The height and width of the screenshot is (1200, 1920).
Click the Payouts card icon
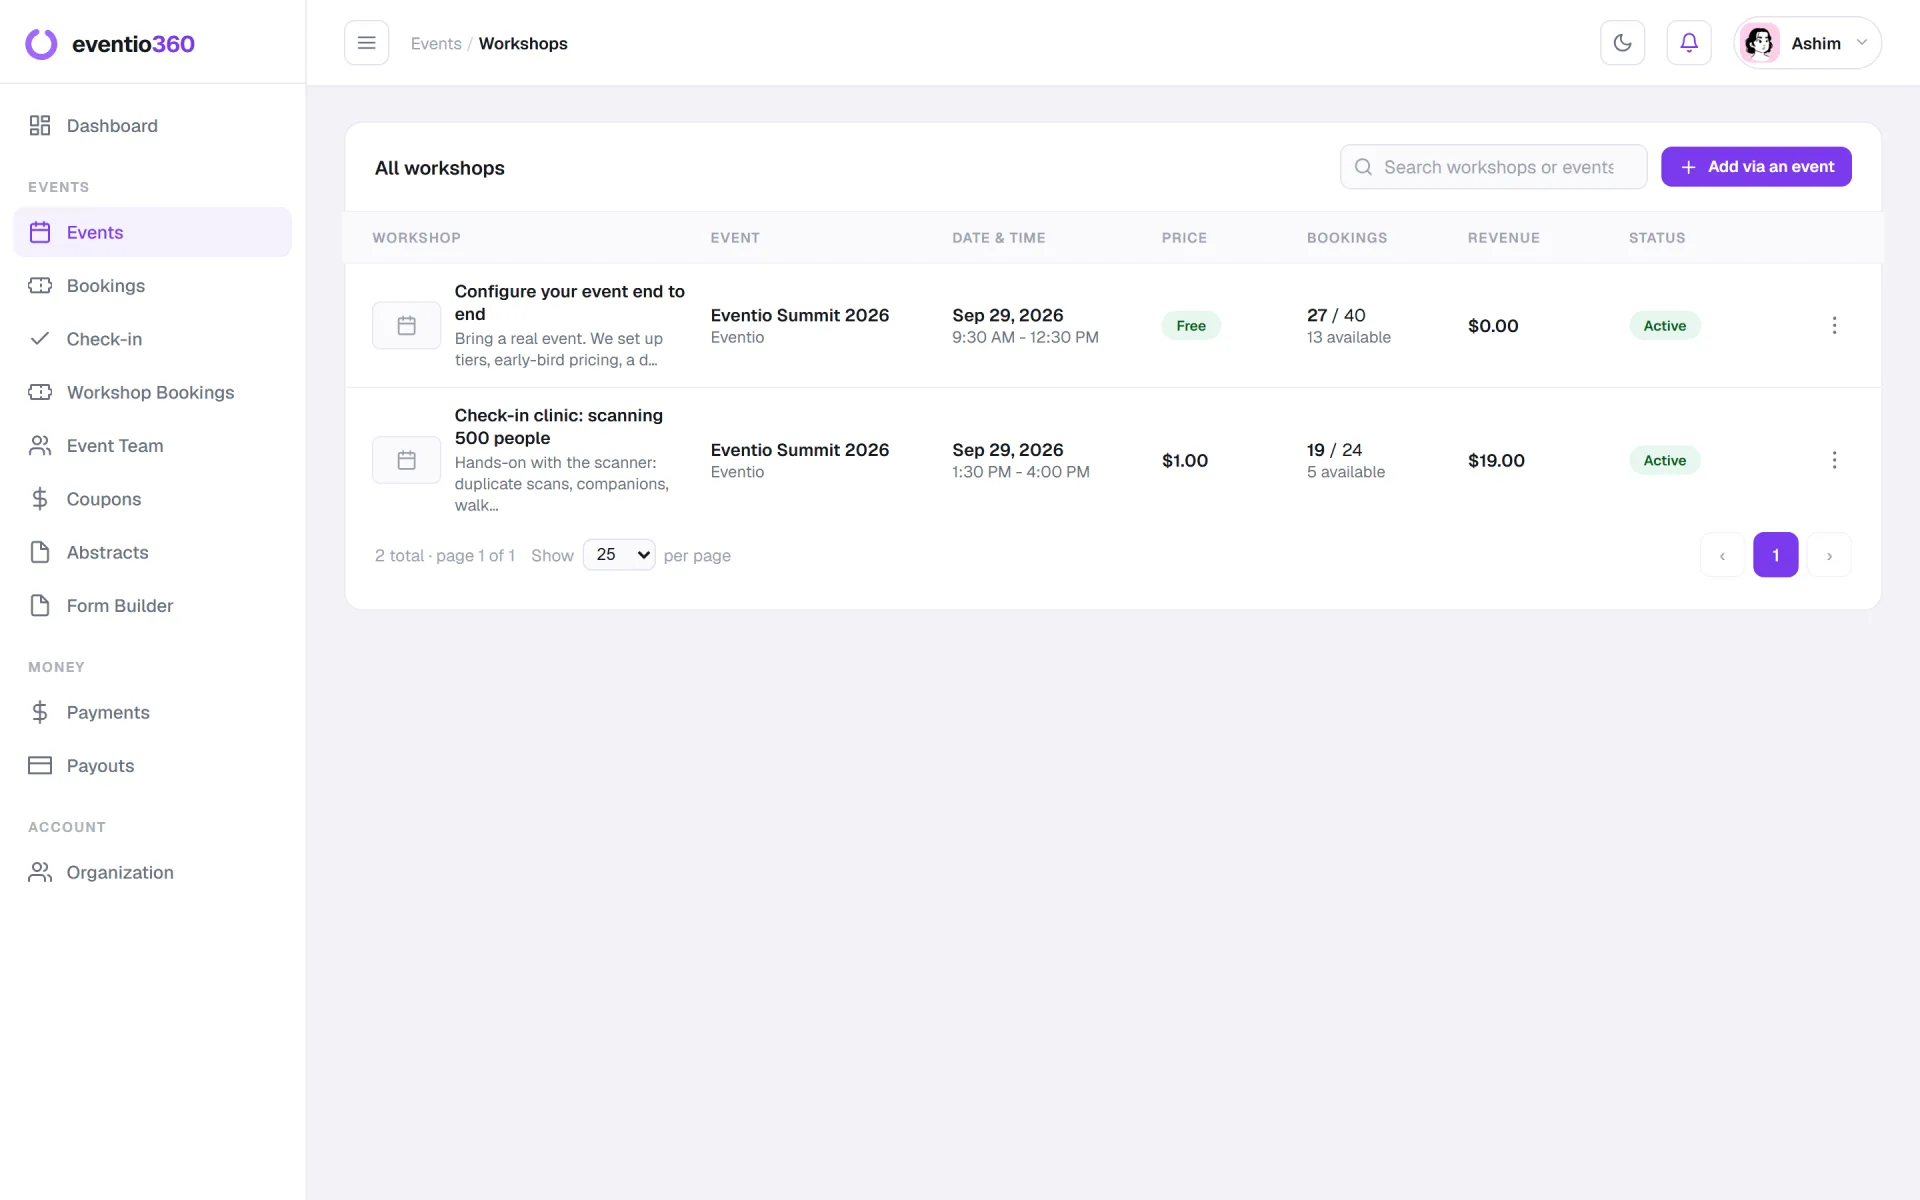click(40, 766)
